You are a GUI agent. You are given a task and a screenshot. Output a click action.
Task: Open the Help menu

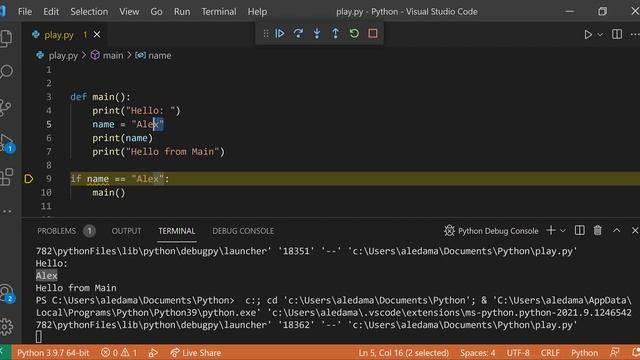(x=257, y=11)
